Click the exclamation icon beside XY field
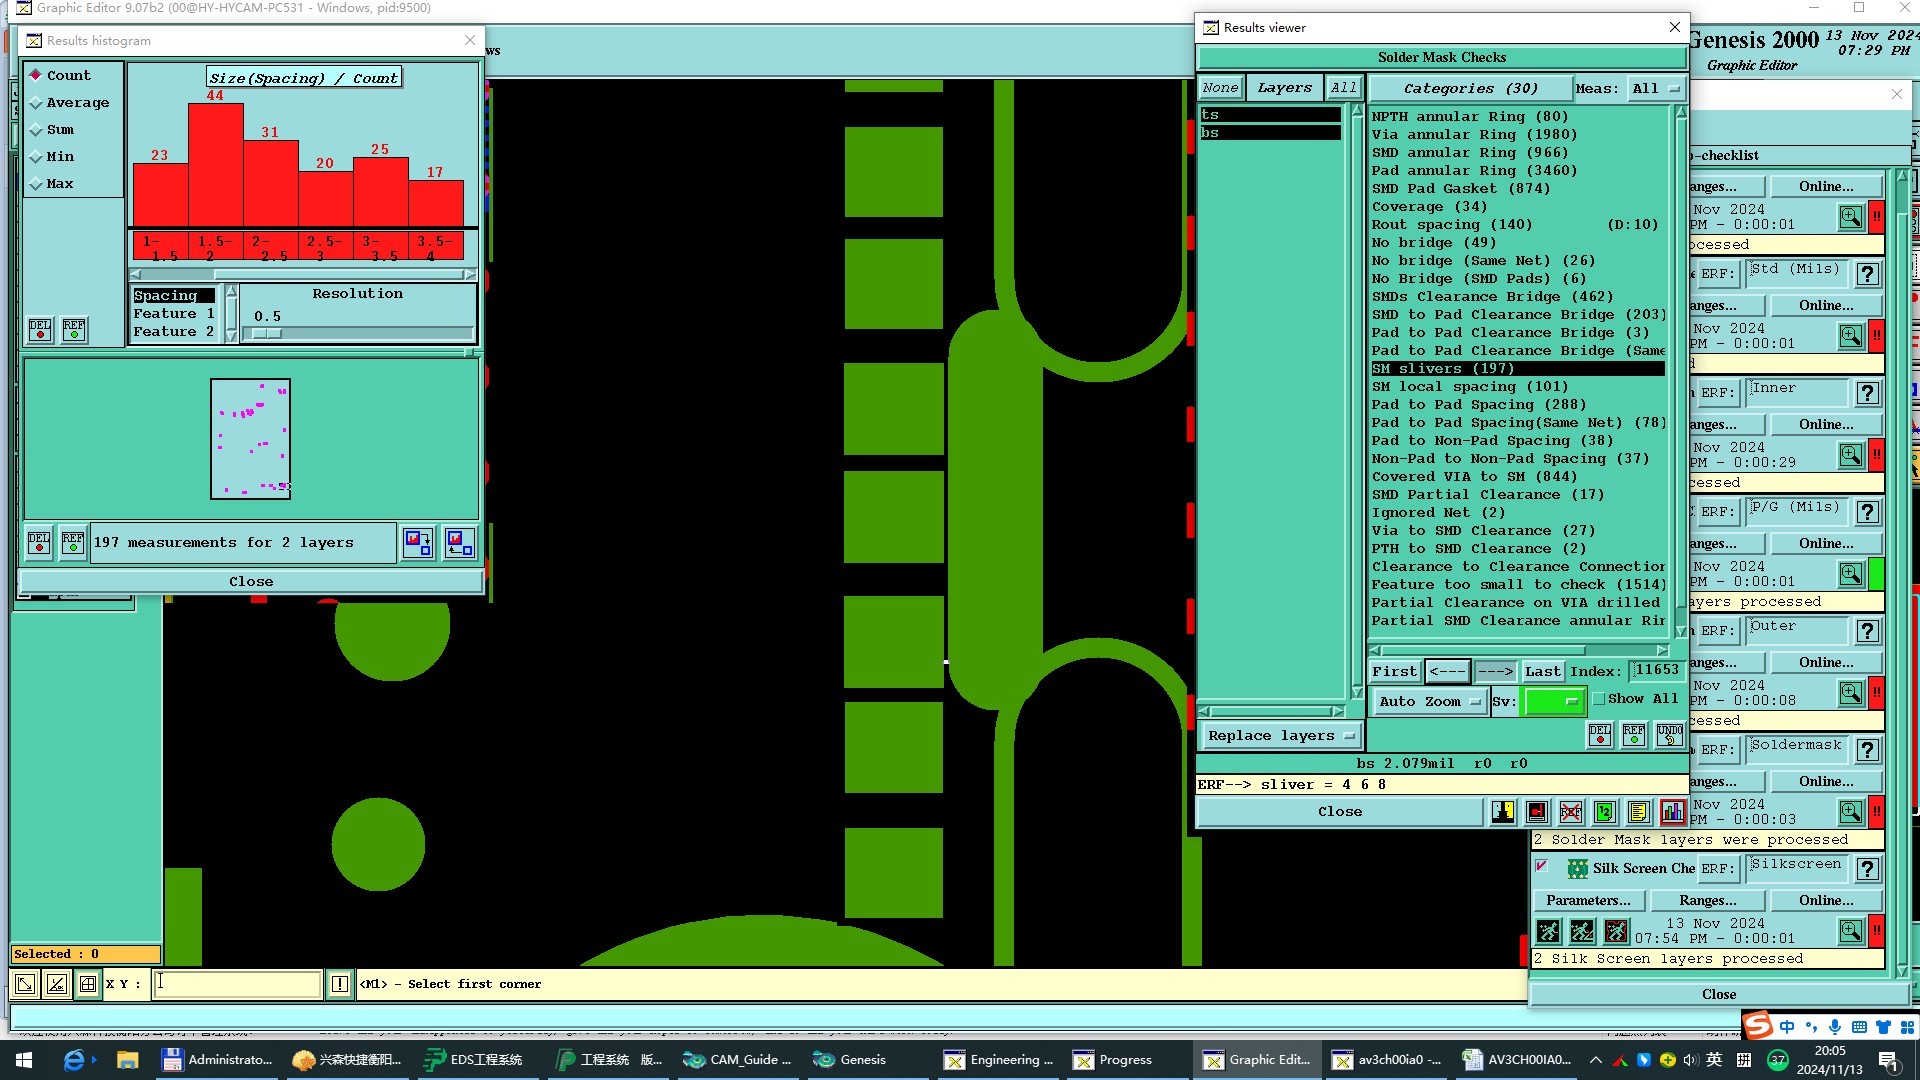1920x1080 pixels. [340, 984]
